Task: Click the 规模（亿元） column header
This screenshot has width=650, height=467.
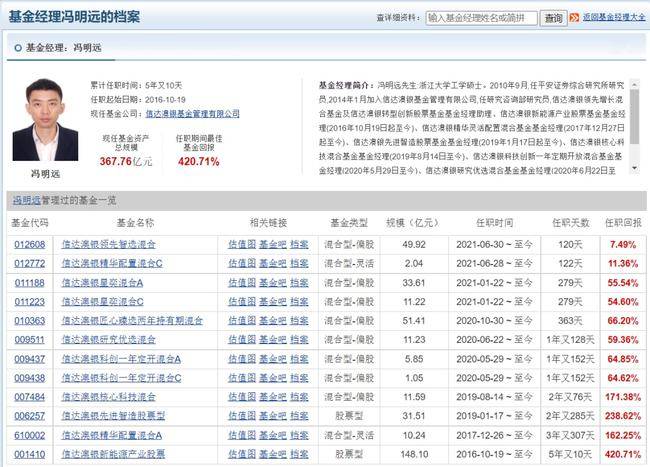Action: (x=412, y=223)
